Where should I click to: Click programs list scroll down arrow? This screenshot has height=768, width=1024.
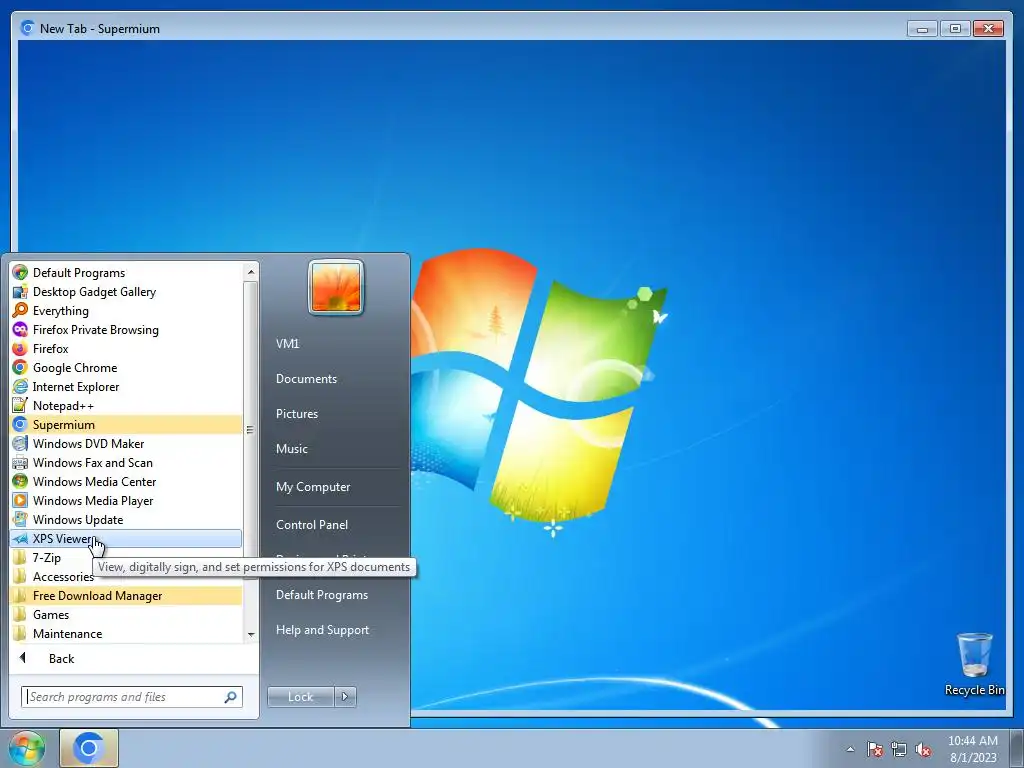pyautogui.click(x=251, y=634)
